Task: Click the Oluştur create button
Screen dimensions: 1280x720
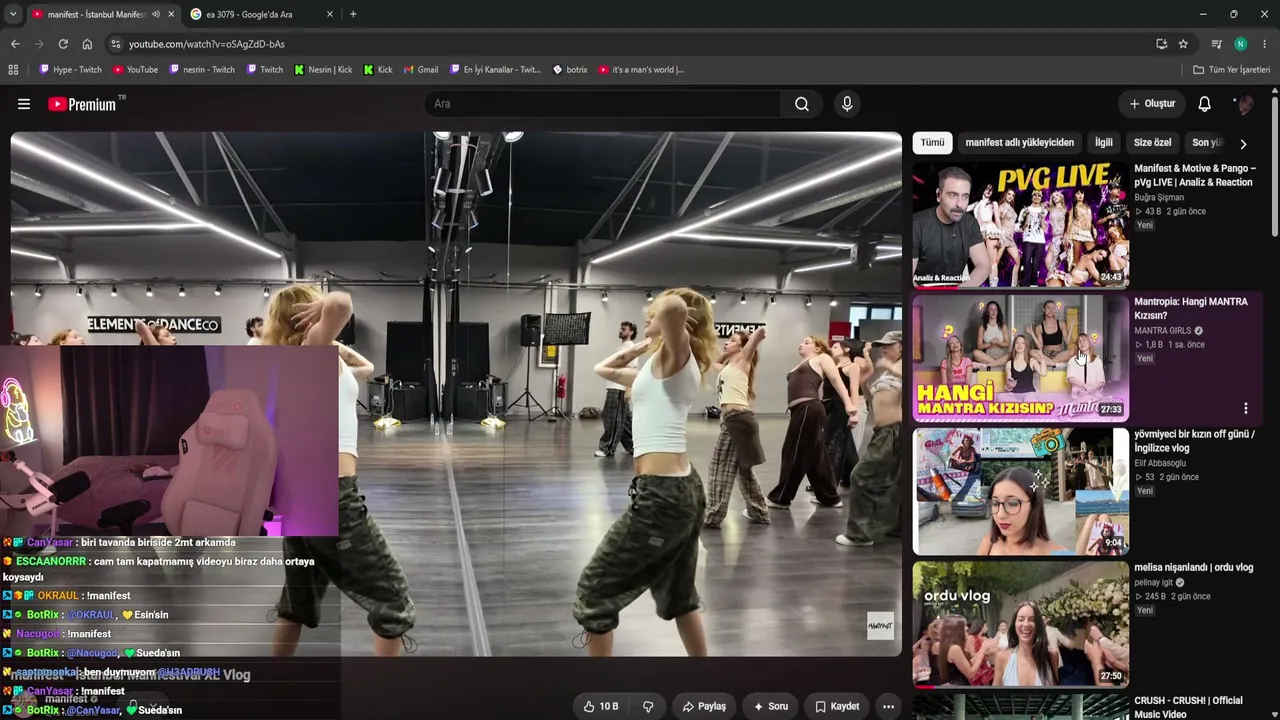Action: (1152, 104)
